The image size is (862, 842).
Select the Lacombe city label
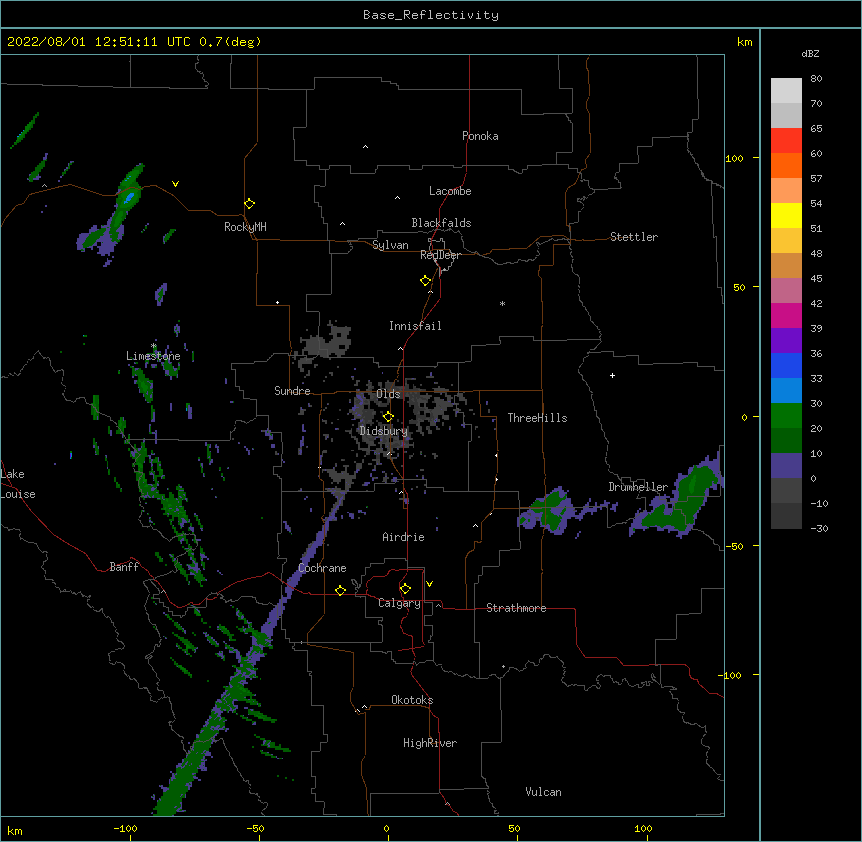point(450,191)
